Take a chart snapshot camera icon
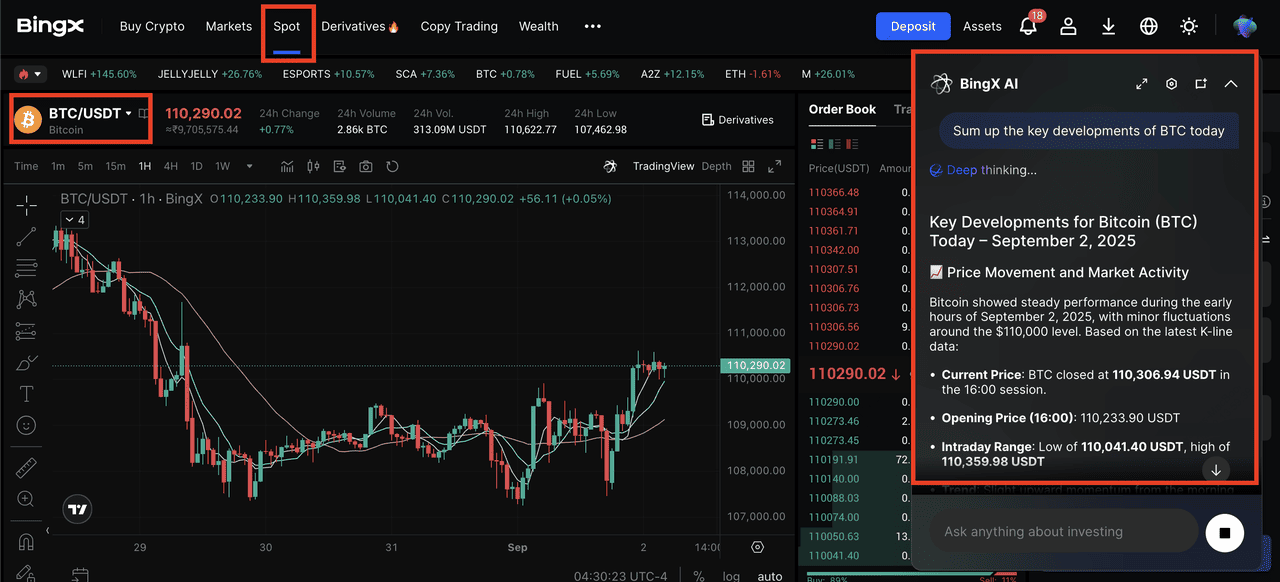 pyautogui.click(x=366, y=166)
